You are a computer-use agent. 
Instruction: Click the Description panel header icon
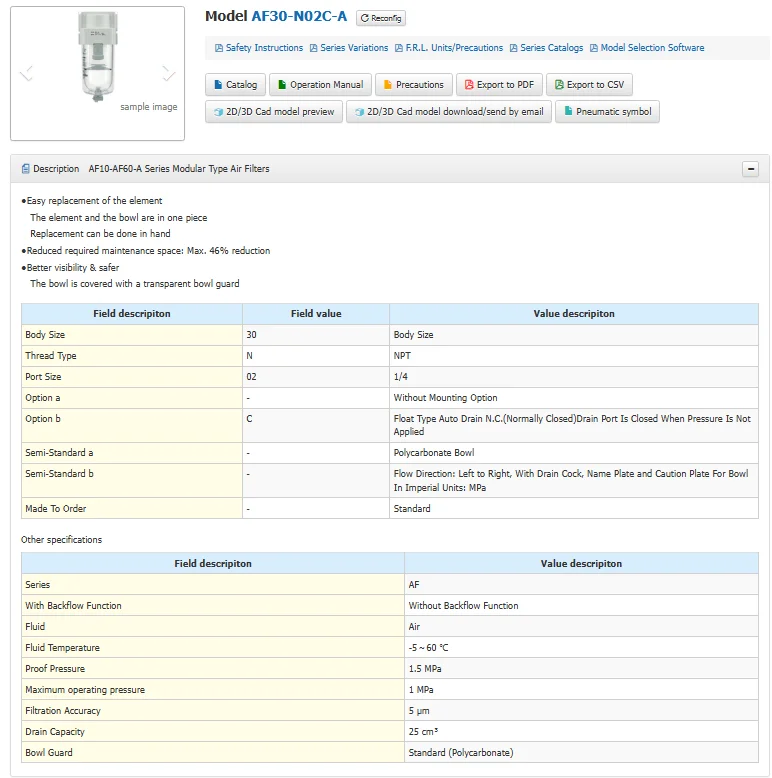coord(25,169)
